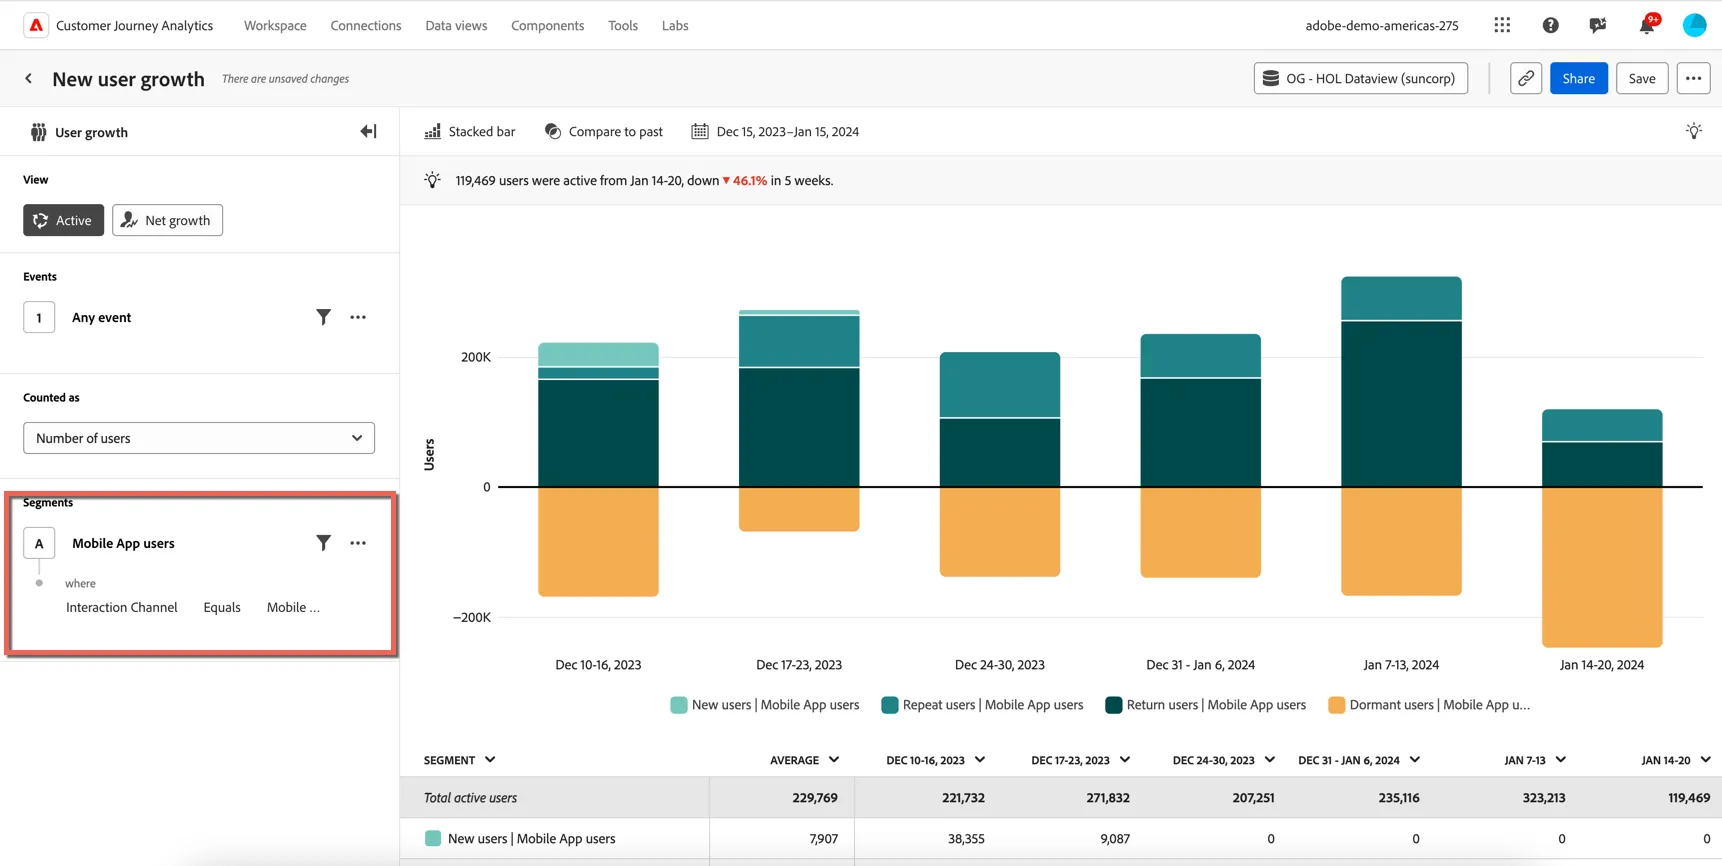Click the filter icon for Mobile App users
Screen dimensions: 1722x866
click(323, 543)
